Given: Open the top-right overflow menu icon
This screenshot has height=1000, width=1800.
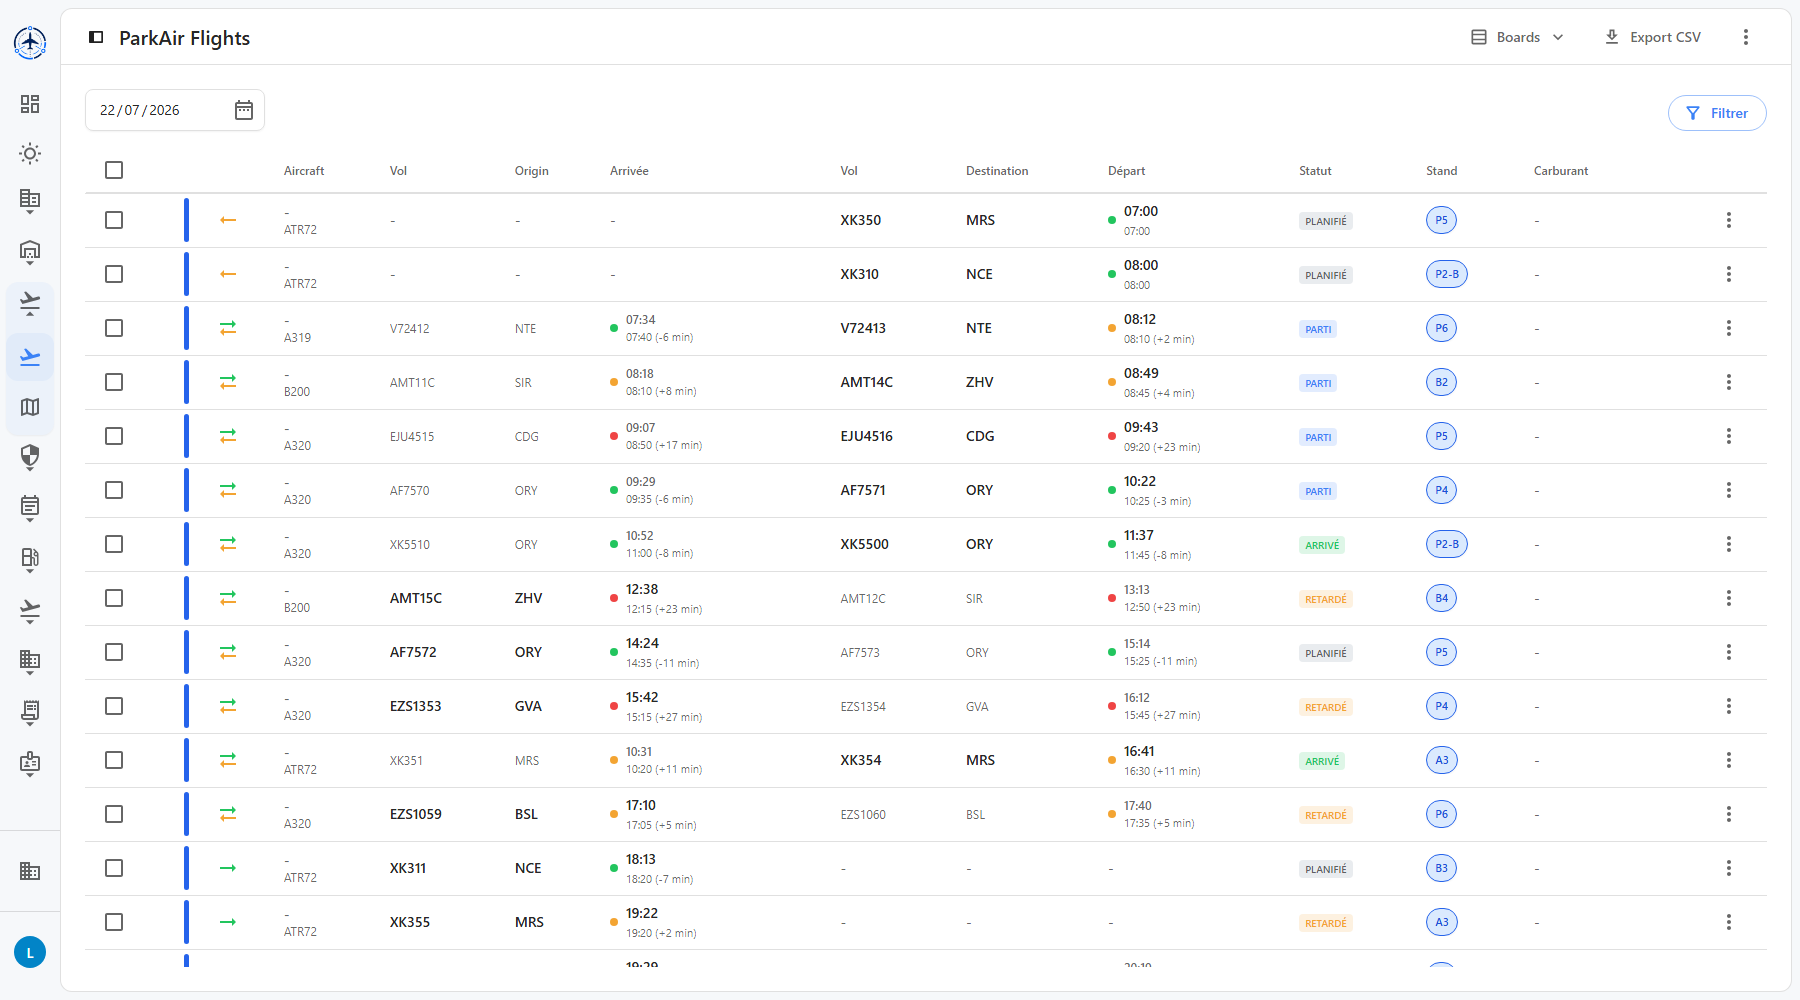Looking at the screenshot, I should point(1746,37).
